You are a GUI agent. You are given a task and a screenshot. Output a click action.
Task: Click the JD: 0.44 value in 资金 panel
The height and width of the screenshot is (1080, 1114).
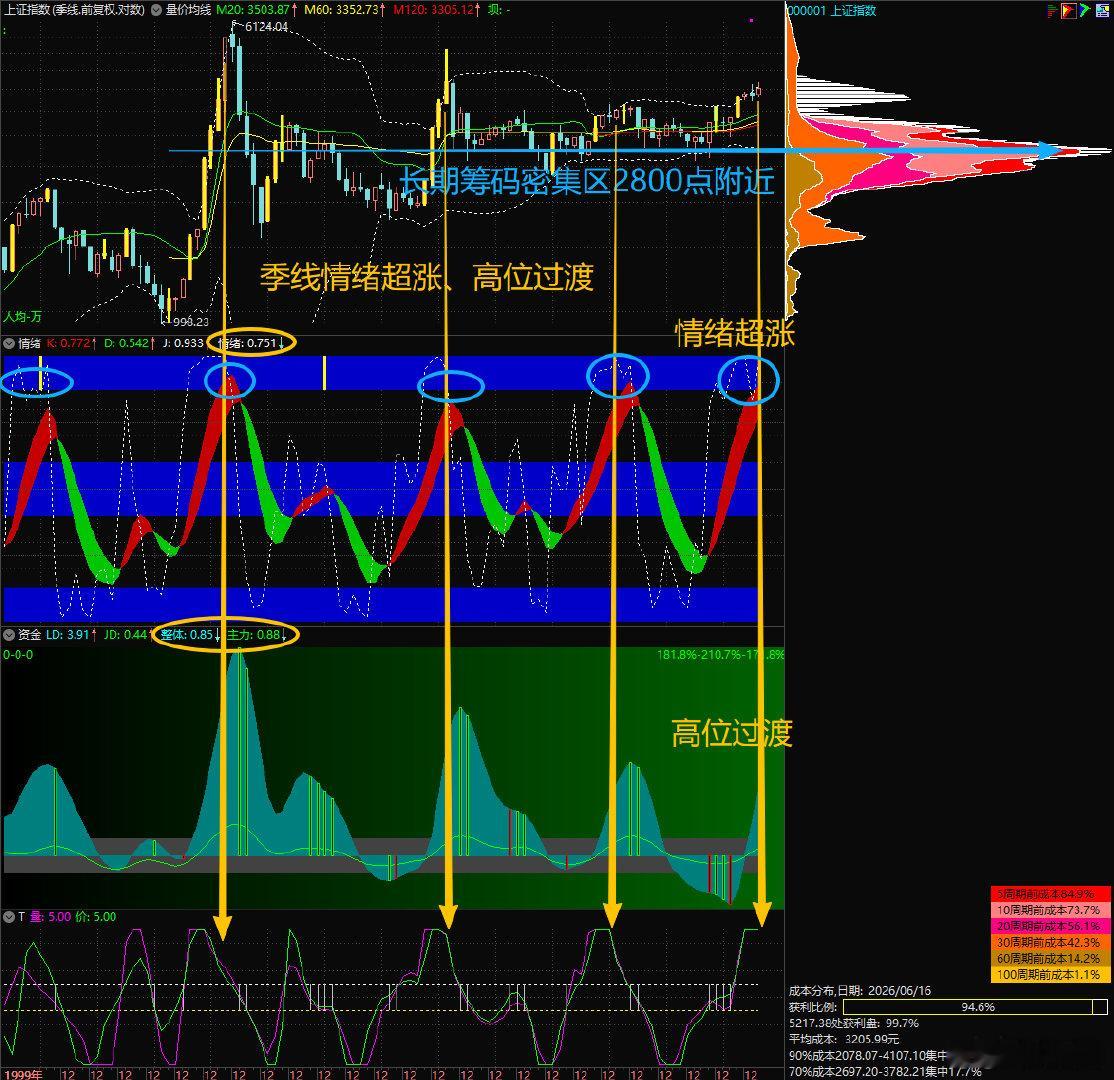(126, 634)
